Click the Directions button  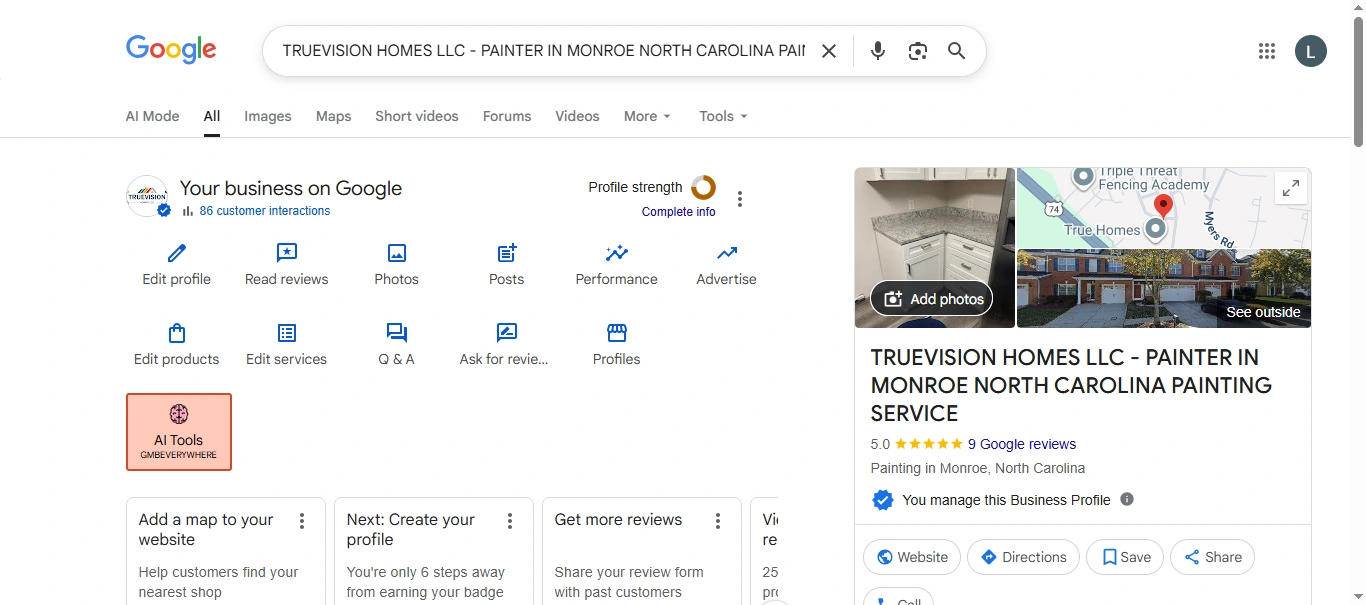[x=1023, y=557]
